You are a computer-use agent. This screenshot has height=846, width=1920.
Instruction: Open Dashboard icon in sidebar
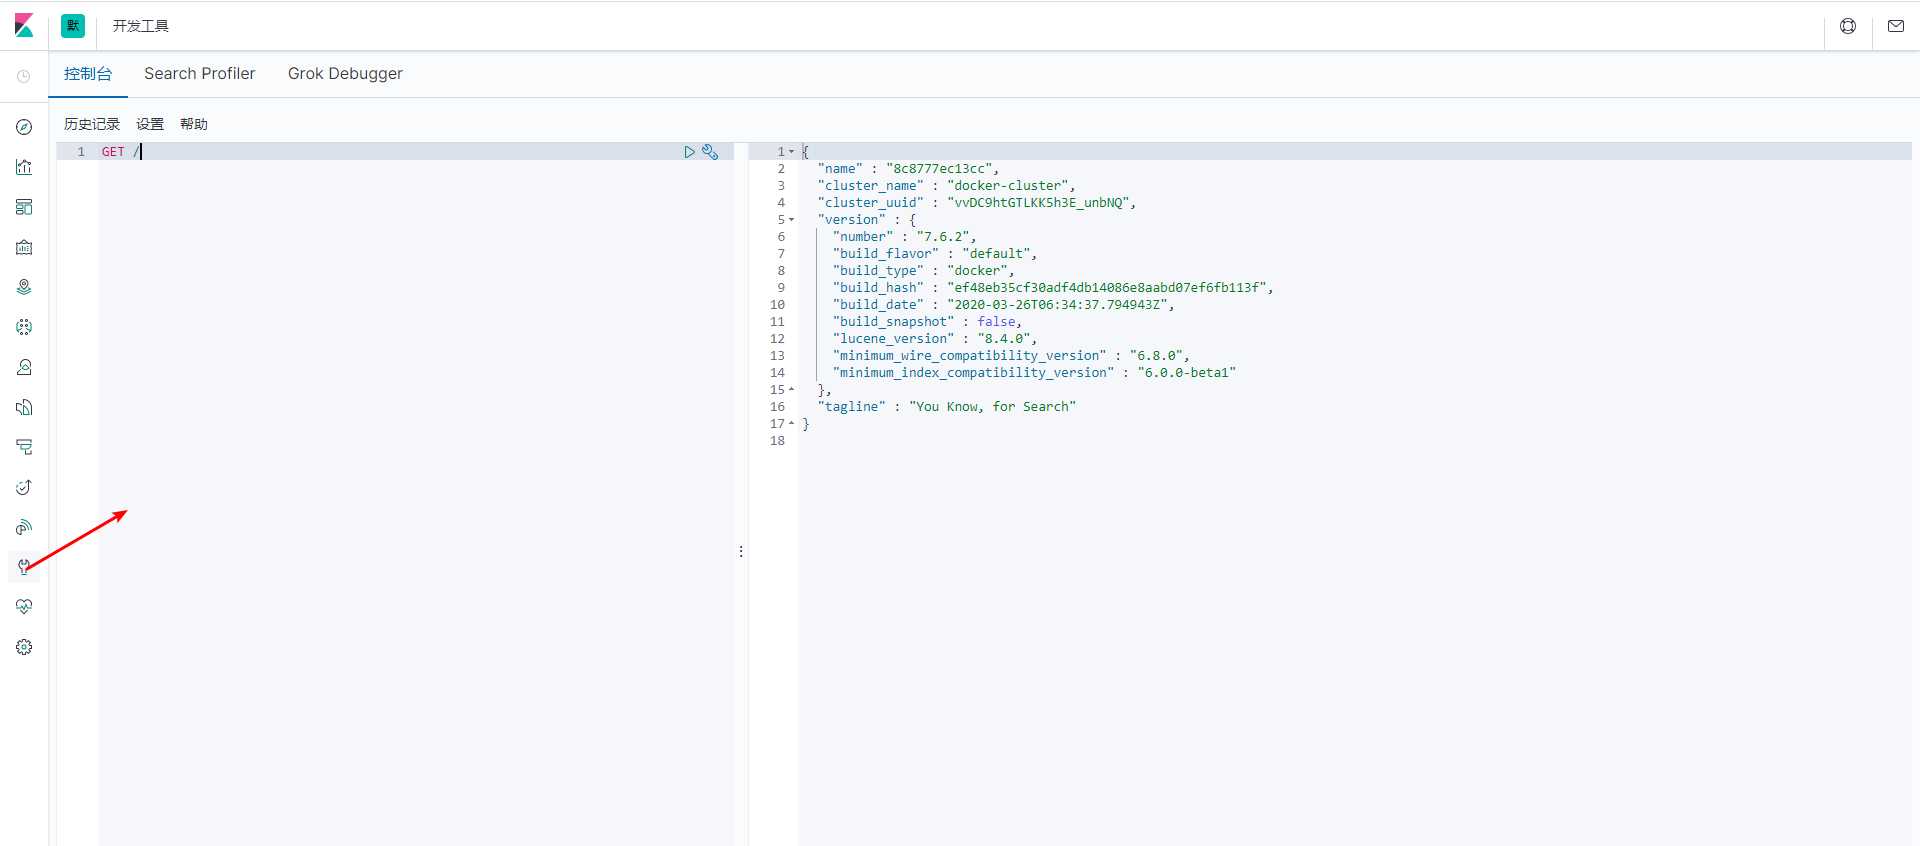[24, 207]
